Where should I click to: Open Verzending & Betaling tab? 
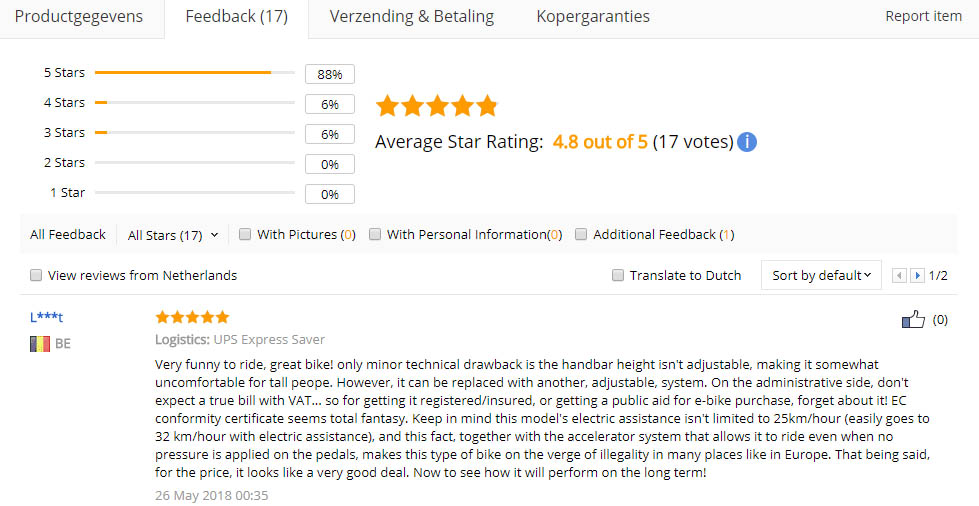[x=412, y=17]
